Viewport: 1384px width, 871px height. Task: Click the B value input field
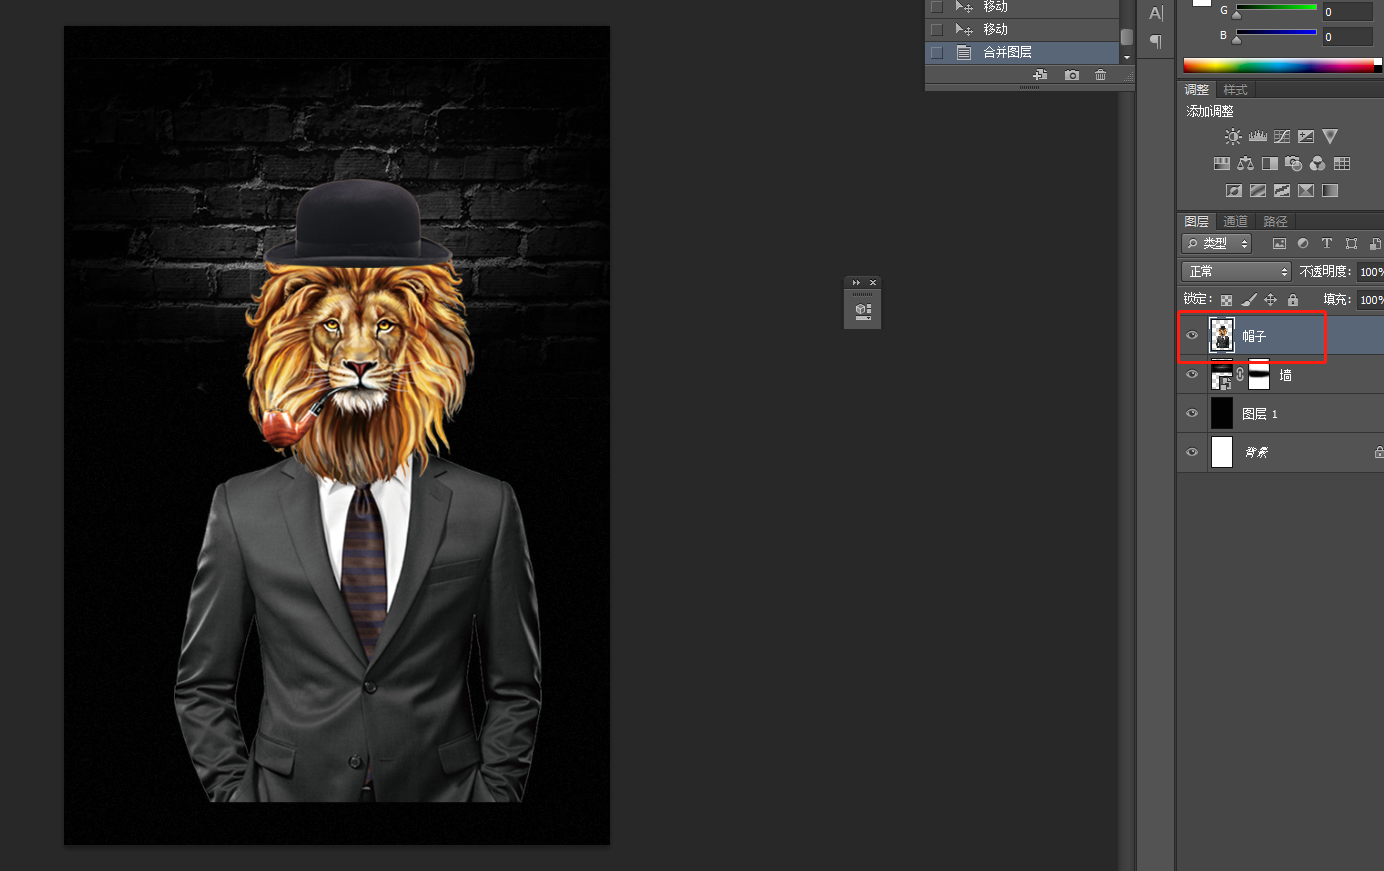point(1348,37)
